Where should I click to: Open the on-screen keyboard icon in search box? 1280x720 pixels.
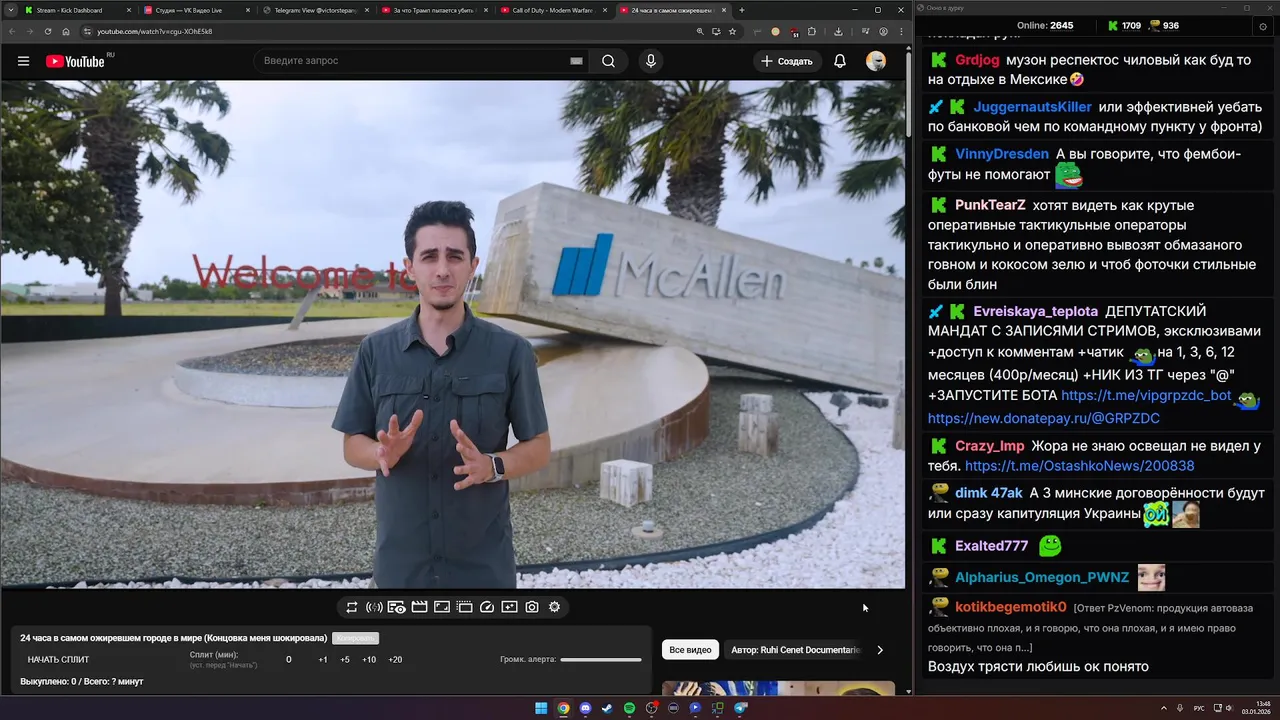pos(576,61)
